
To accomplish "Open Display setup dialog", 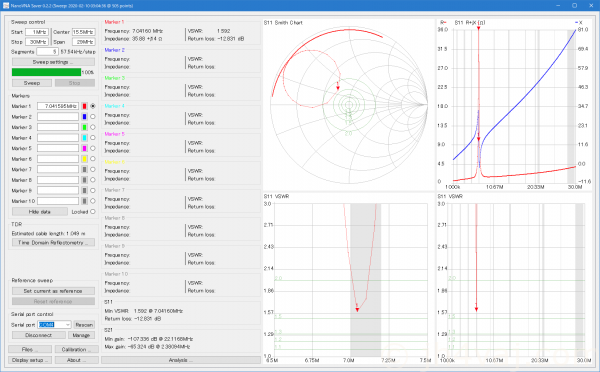I will [x=30, y=360].
